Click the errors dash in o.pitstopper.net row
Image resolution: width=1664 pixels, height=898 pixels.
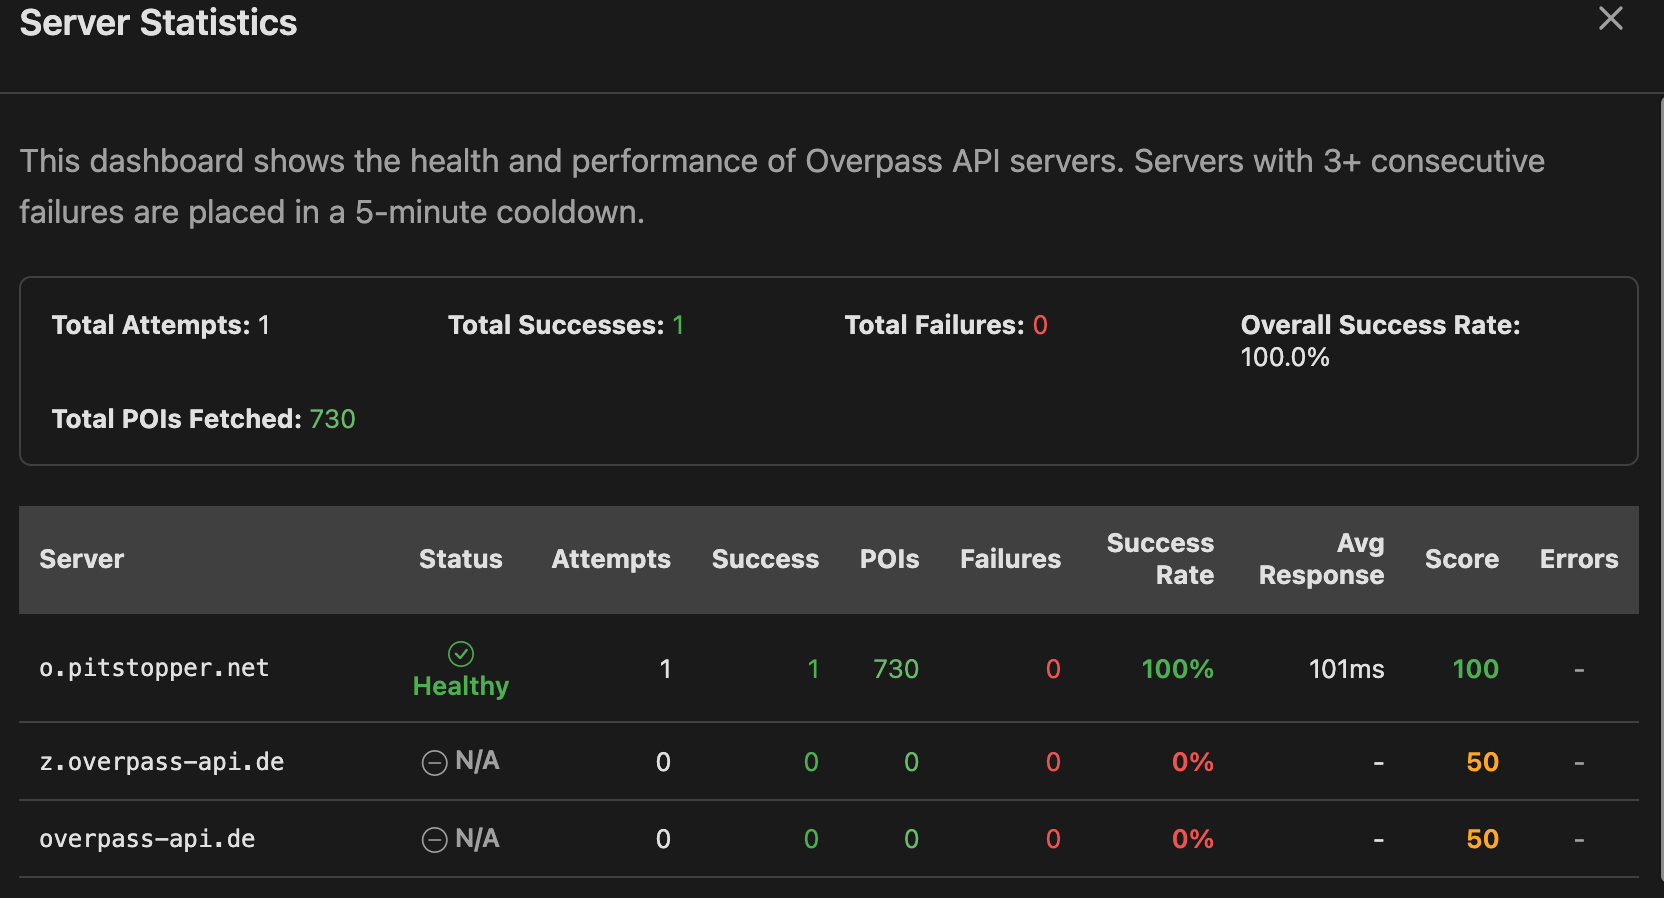click(x=1579, y=669)
